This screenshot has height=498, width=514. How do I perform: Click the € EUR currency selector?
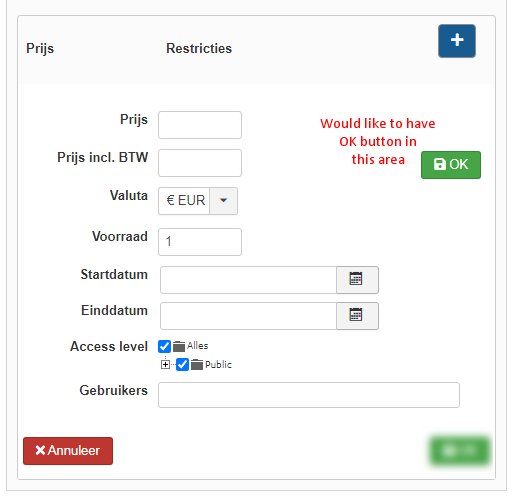click(184, 201)
